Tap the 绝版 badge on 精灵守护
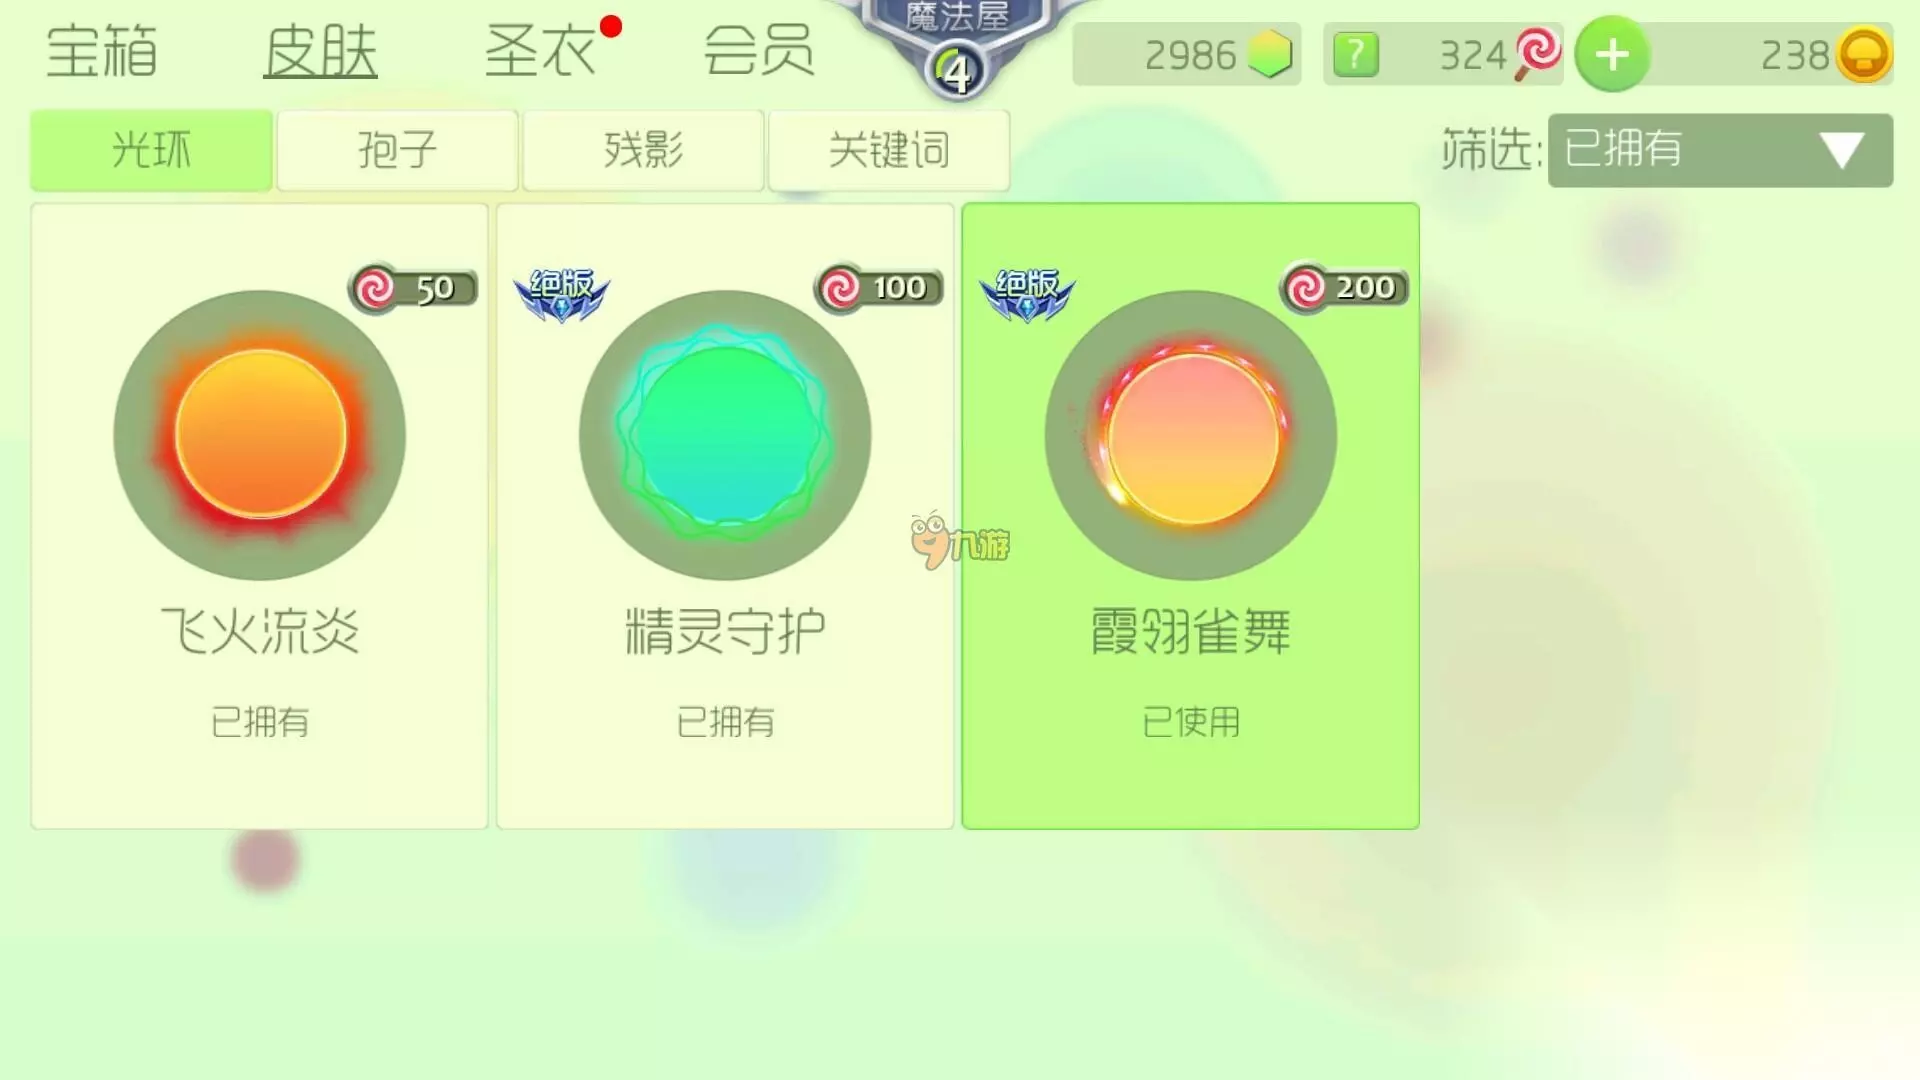 pyautogui.click(x=561, y=294)
